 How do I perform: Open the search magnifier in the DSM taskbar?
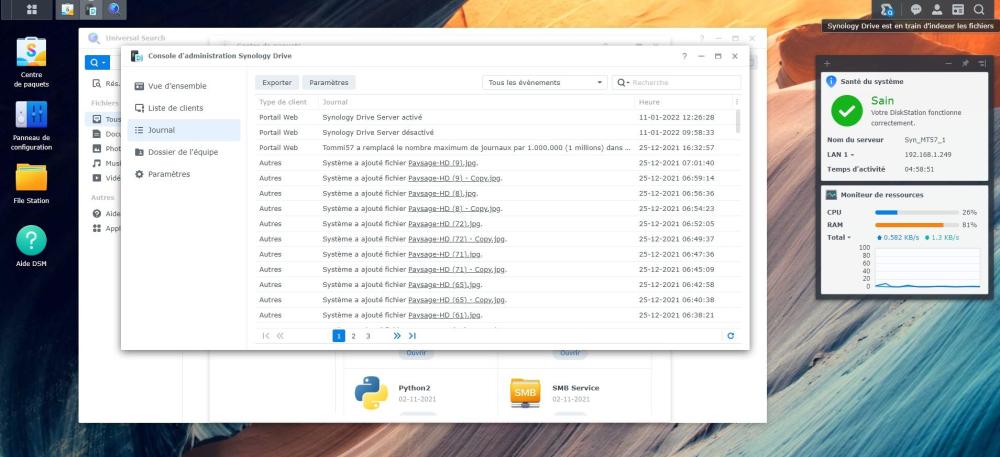[979, 10]
